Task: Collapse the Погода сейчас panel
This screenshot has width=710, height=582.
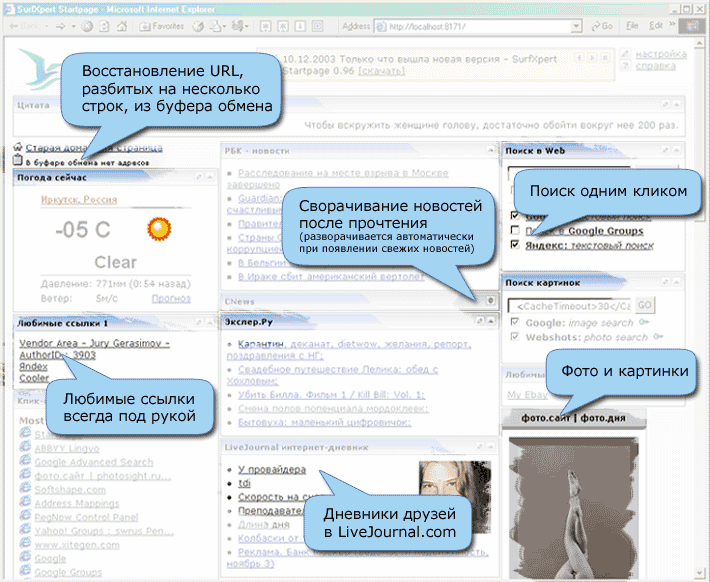Action: pyautogui.click(x=210, y=177)
